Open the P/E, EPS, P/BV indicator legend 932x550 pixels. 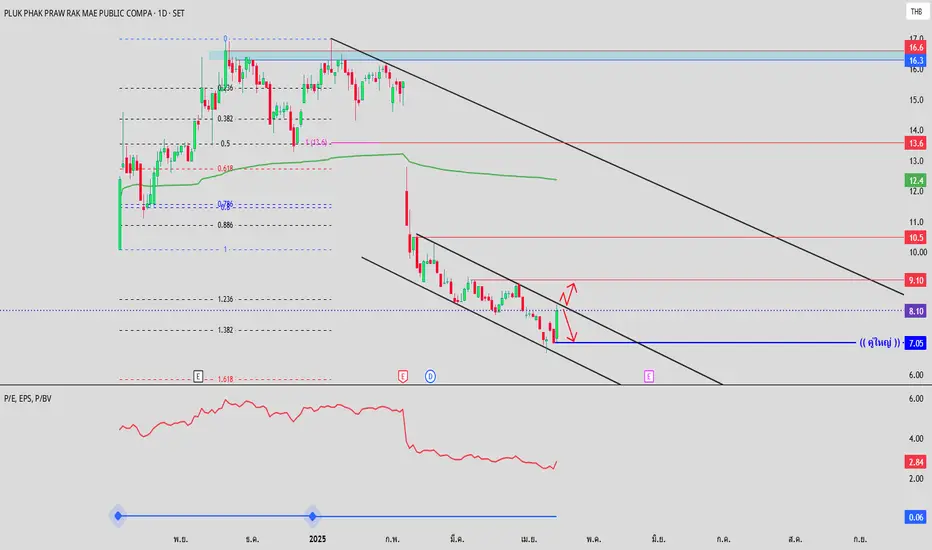[x=28, y=398]
